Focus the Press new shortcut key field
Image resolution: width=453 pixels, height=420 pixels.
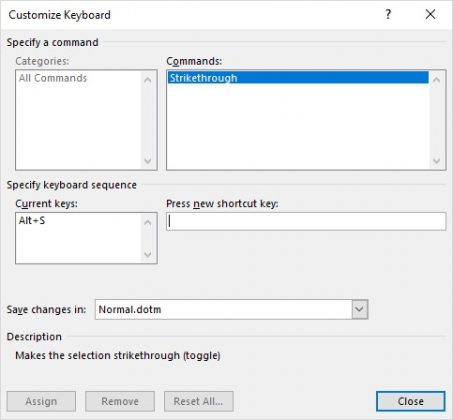point(306,221)
